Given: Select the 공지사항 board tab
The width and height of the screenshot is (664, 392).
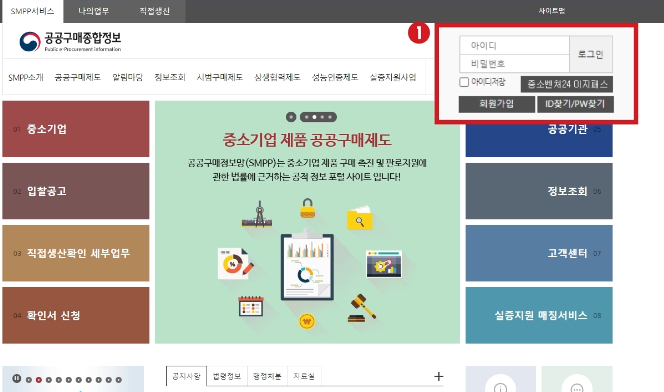Looking at the screenshot, I should 186,376.
